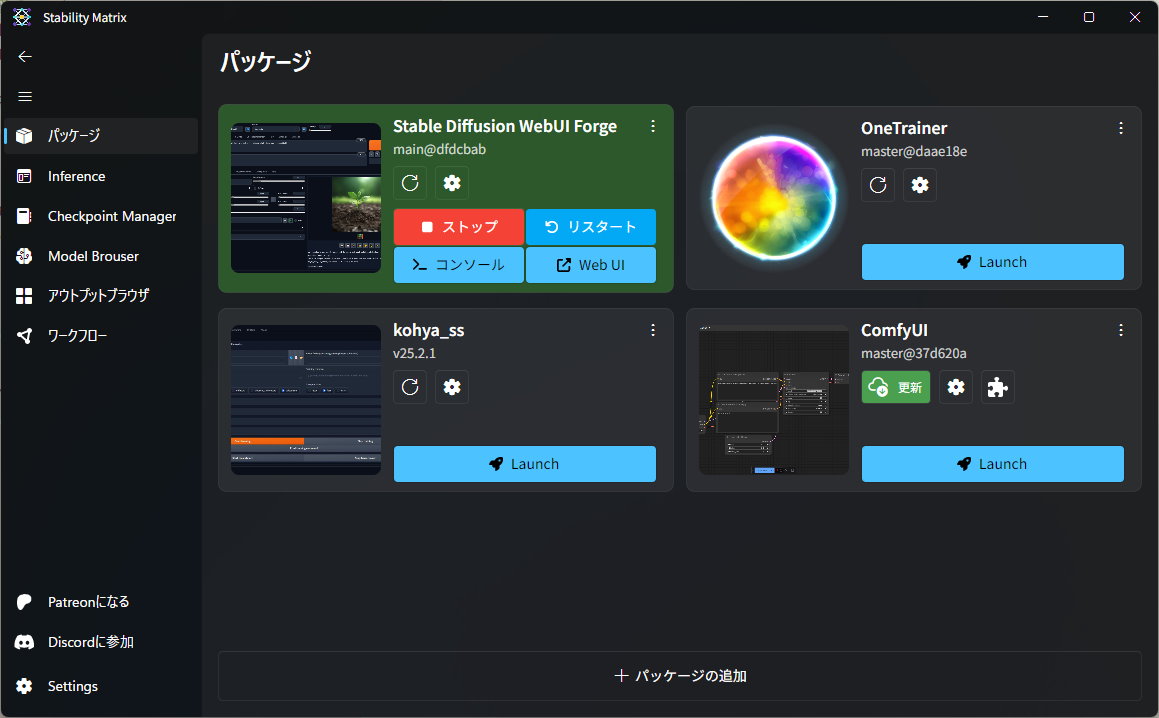Viewport: 1159px width, 718px height.
Task: Open settings gear for Stable Diffusion WebUI Forge
Action: 452,183
